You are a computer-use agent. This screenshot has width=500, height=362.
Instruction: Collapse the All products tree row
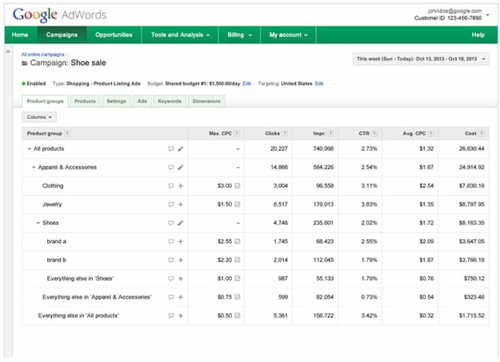point(29,149)
